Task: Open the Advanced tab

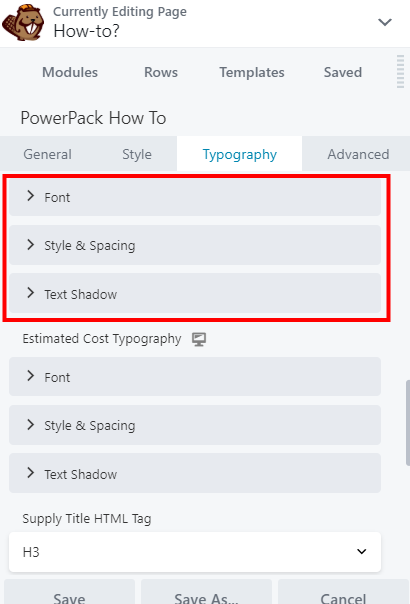Action: click(358, 154)
